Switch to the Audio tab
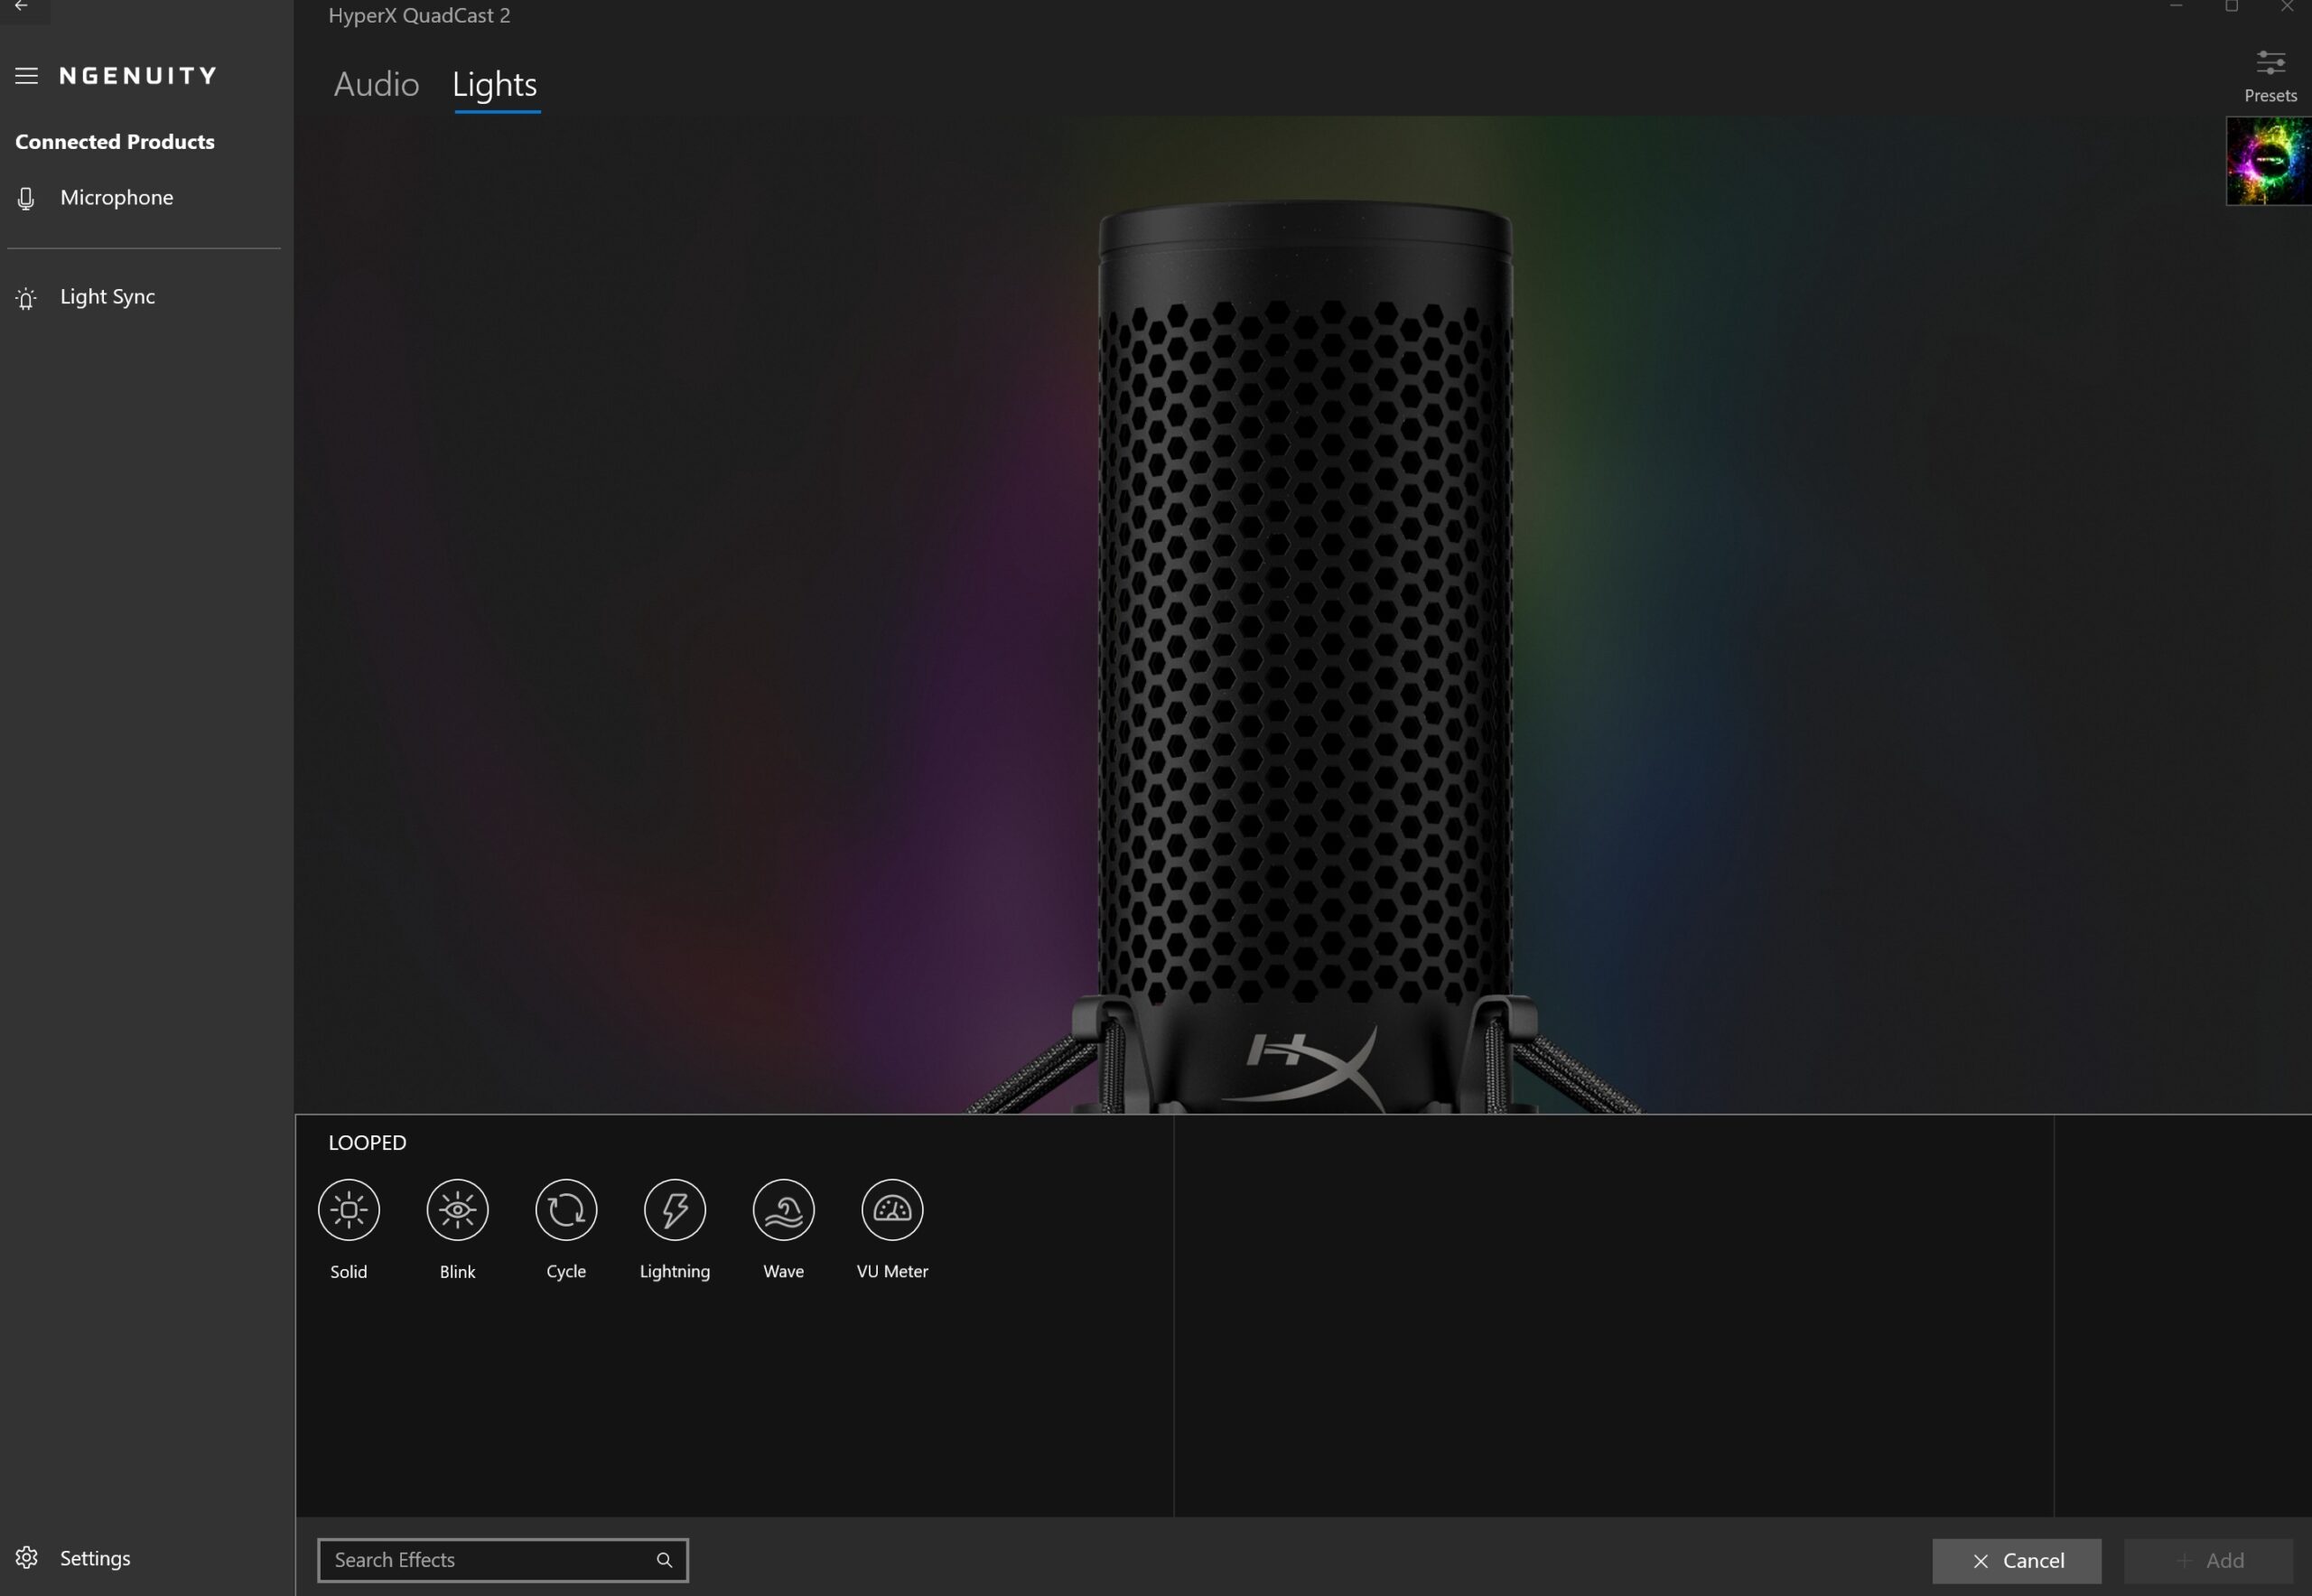 [376, 85]
